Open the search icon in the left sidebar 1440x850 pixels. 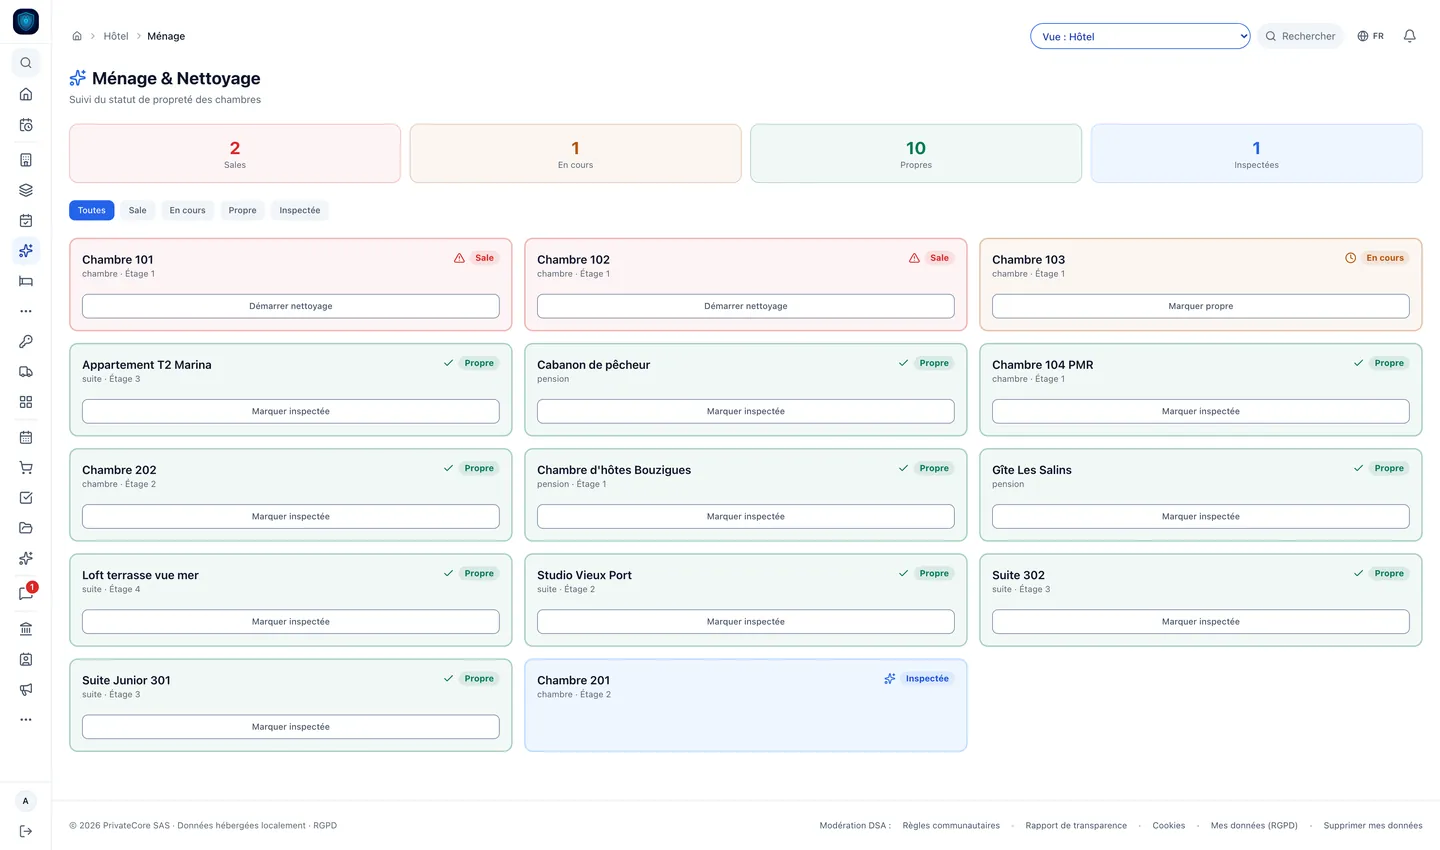point(26,63)
